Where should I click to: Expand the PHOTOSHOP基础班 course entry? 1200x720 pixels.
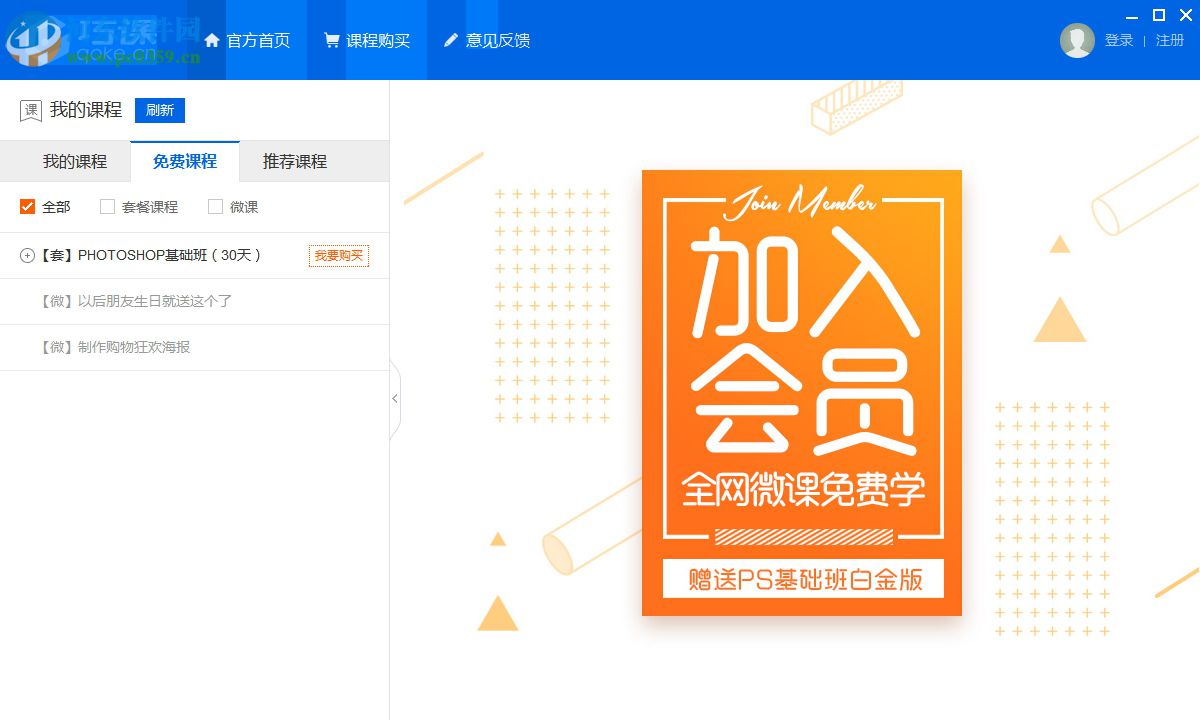click(27, 255)
